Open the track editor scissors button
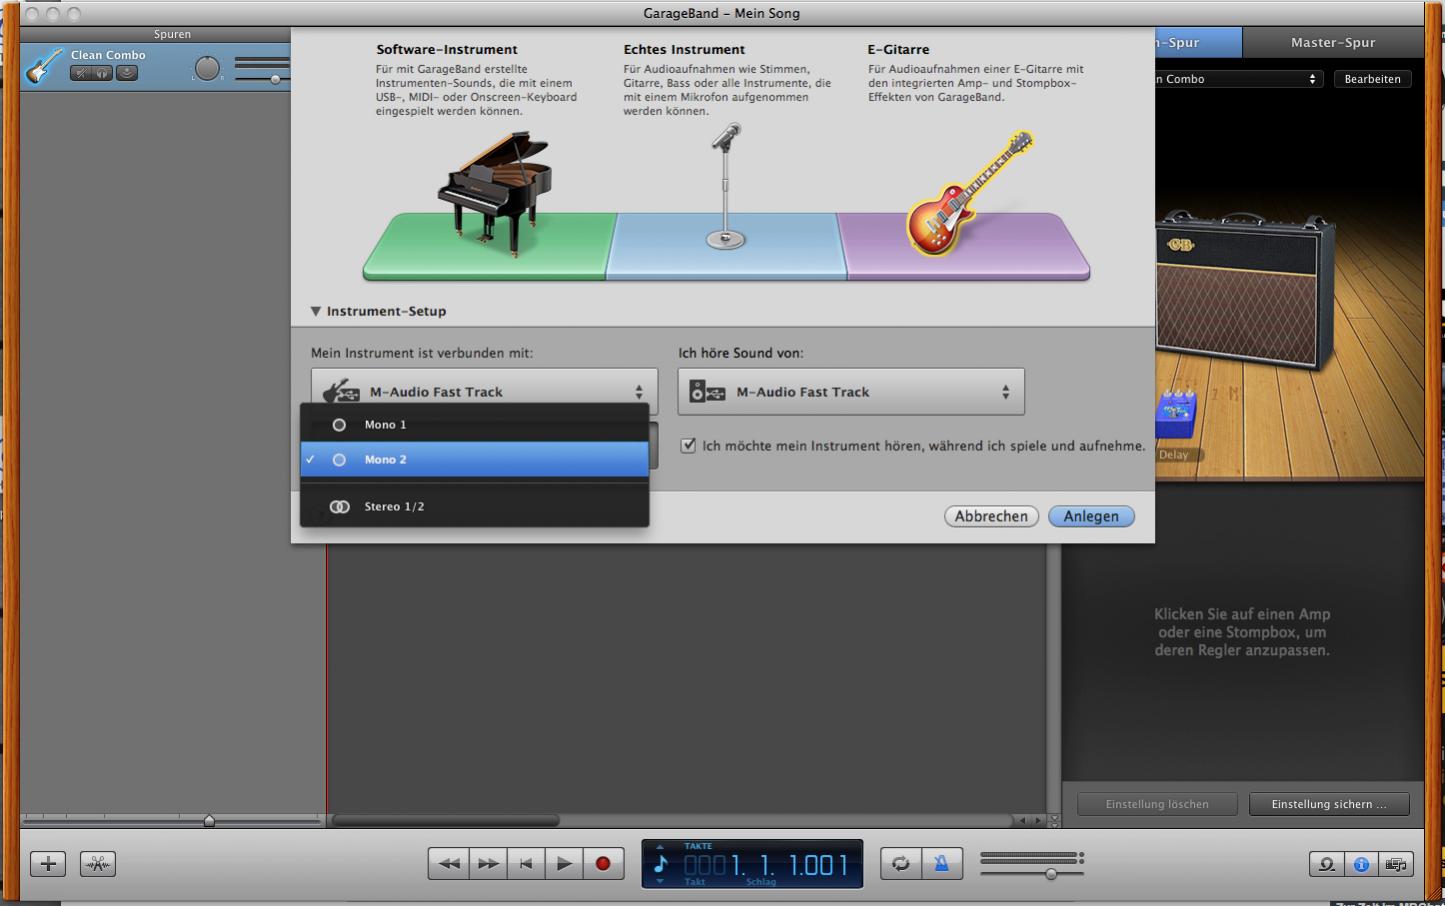This screenshot has height=906, width=1445. 98,863
